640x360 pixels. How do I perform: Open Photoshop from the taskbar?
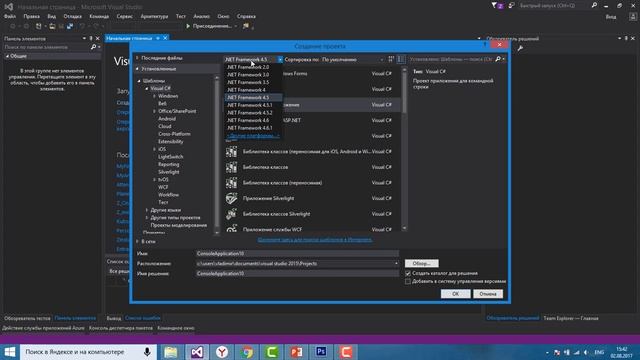pos(321,352)
